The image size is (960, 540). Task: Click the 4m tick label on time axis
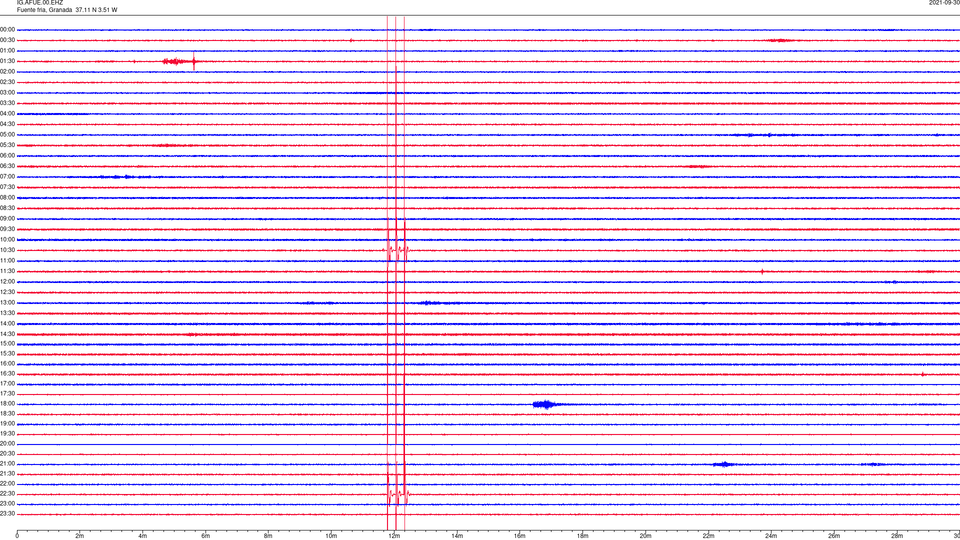tap(143, 536)
